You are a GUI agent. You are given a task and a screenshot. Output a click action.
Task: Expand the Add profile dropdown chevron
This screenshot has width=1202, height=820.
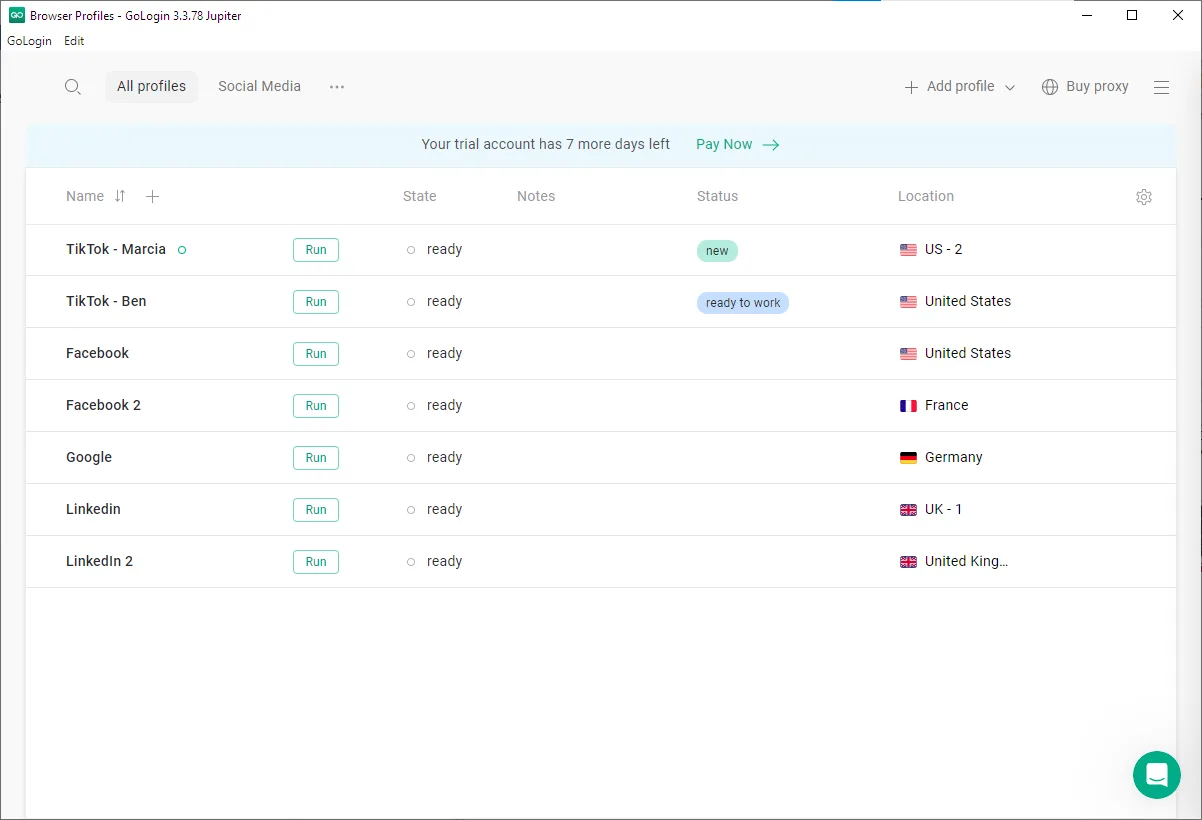coord(1010,88)
